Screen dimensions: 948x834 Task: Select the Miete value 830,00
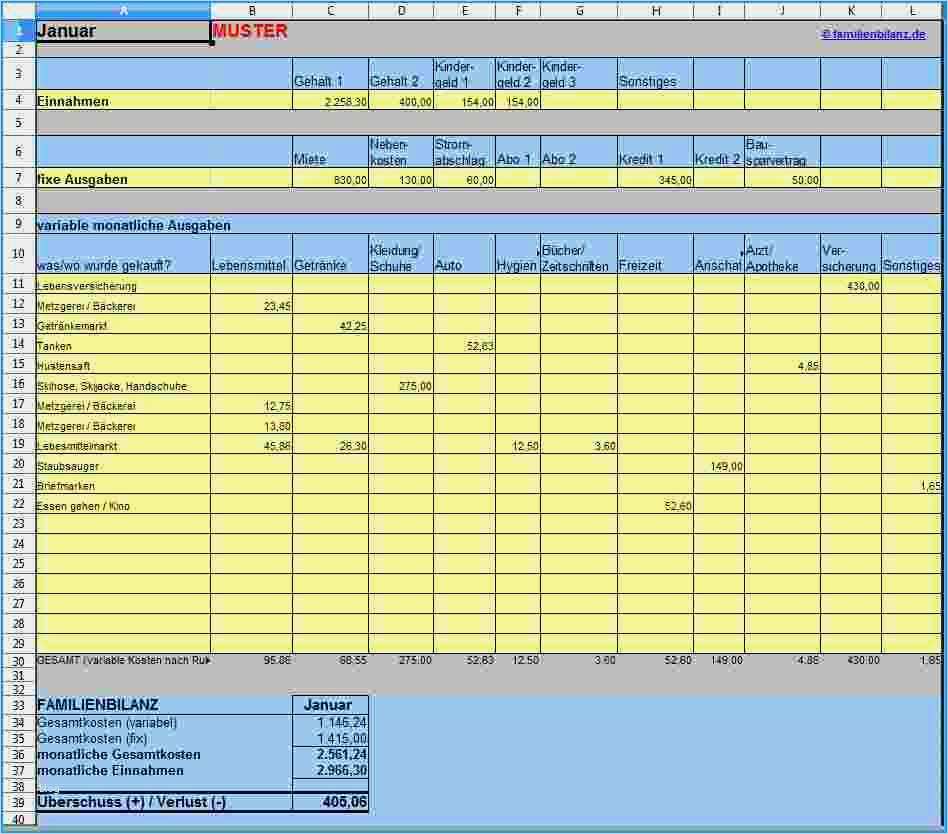click(x=330, y=178)
